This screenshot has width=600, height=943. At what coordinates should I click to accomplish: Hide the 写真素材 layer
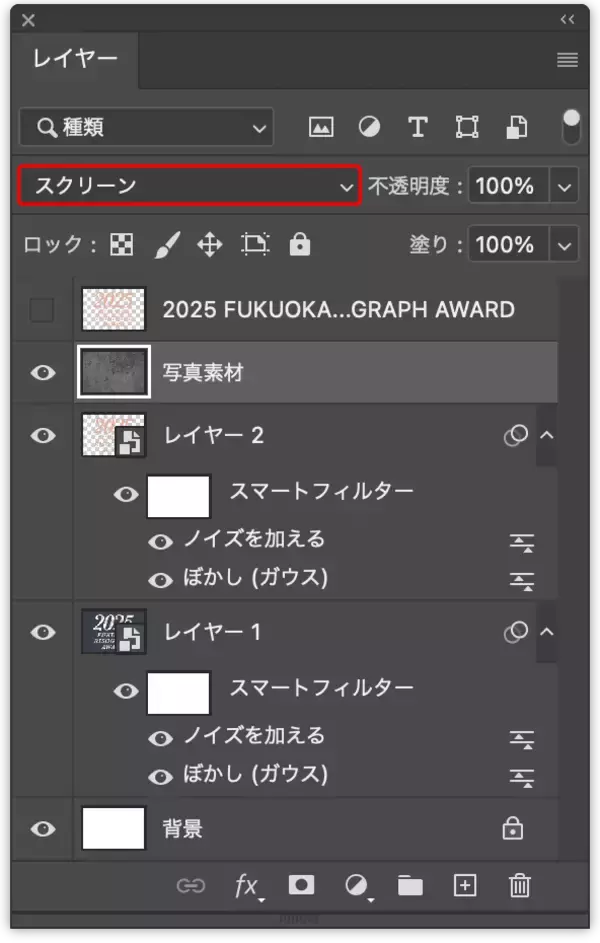43,373
